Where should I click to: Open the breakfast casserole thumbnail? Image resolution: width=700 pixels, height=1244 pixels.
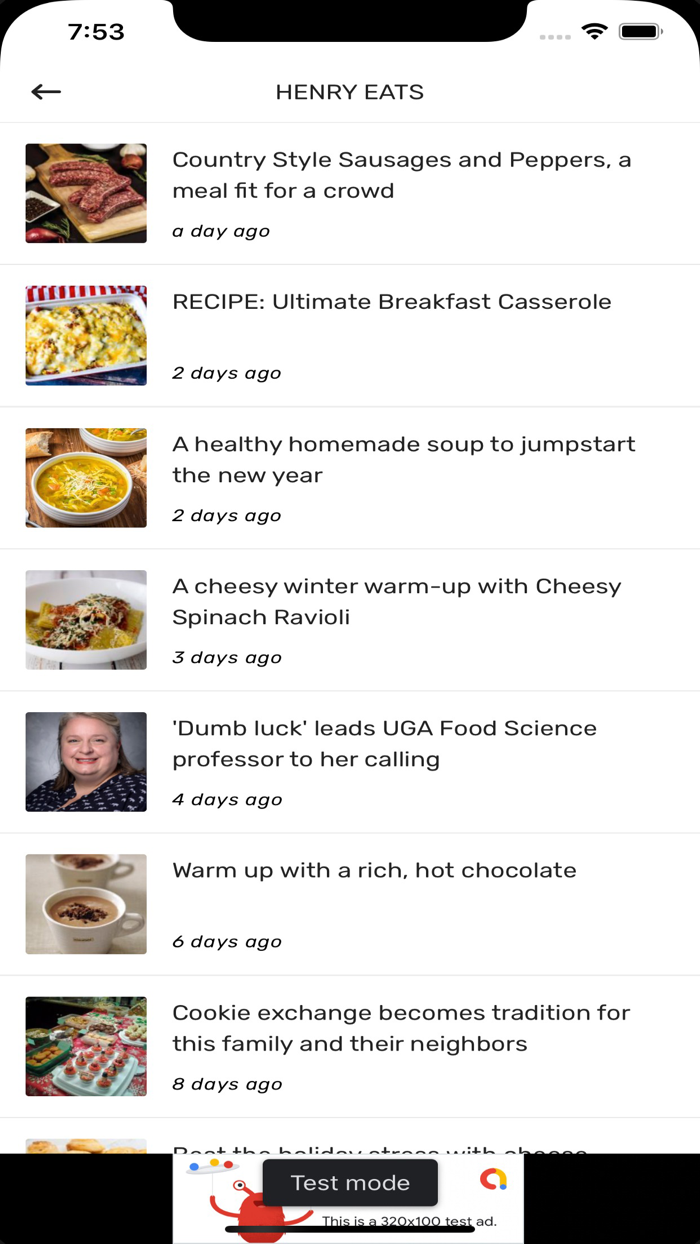click(x=86, y=335)
